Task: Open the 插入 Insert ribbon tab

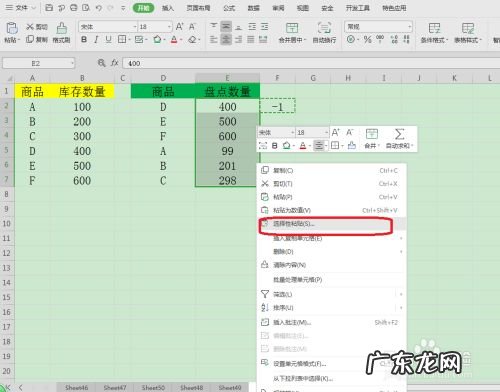Action: click(x=168, y=8)
